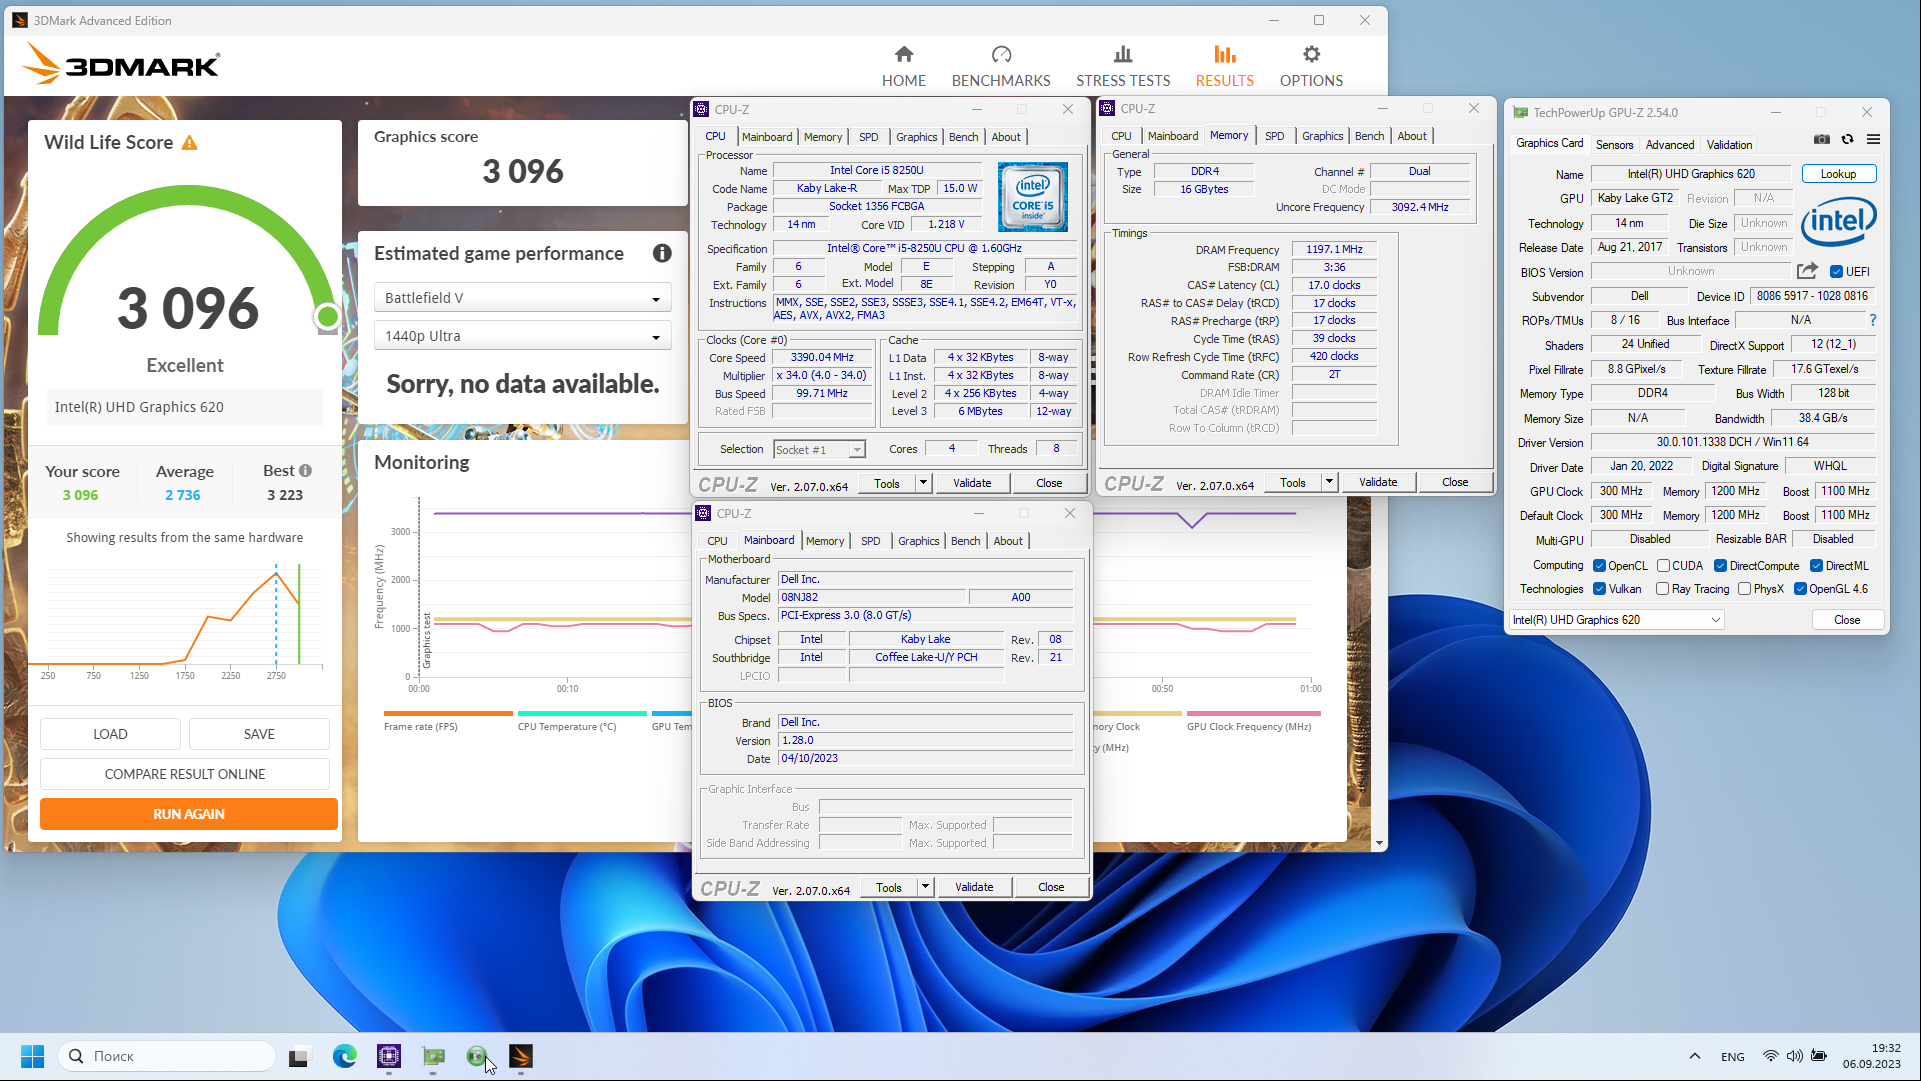Click GPU-Z refresh icon

(1847, 139)
